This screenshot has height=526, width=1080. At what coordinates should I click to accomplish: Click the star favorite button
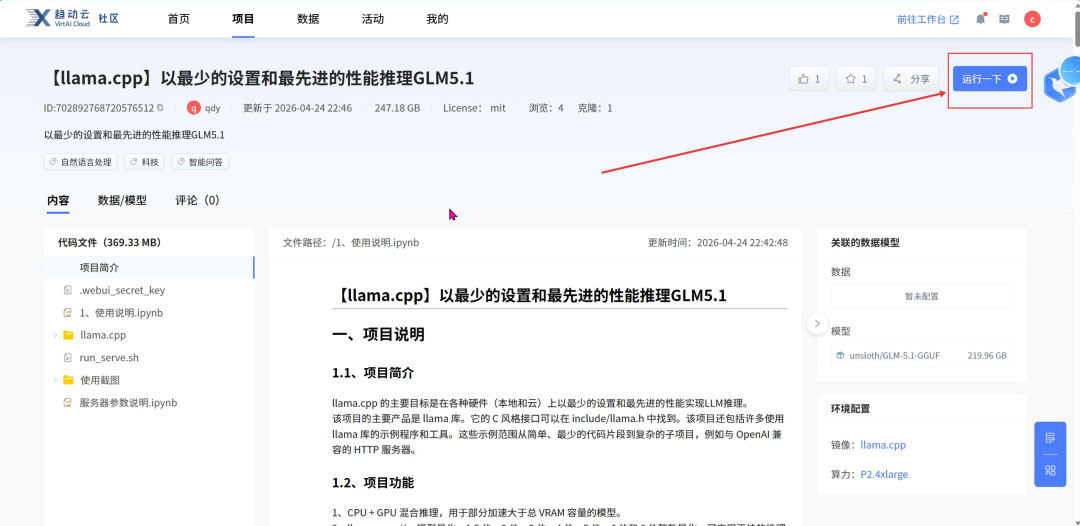(x=855, y=78)
